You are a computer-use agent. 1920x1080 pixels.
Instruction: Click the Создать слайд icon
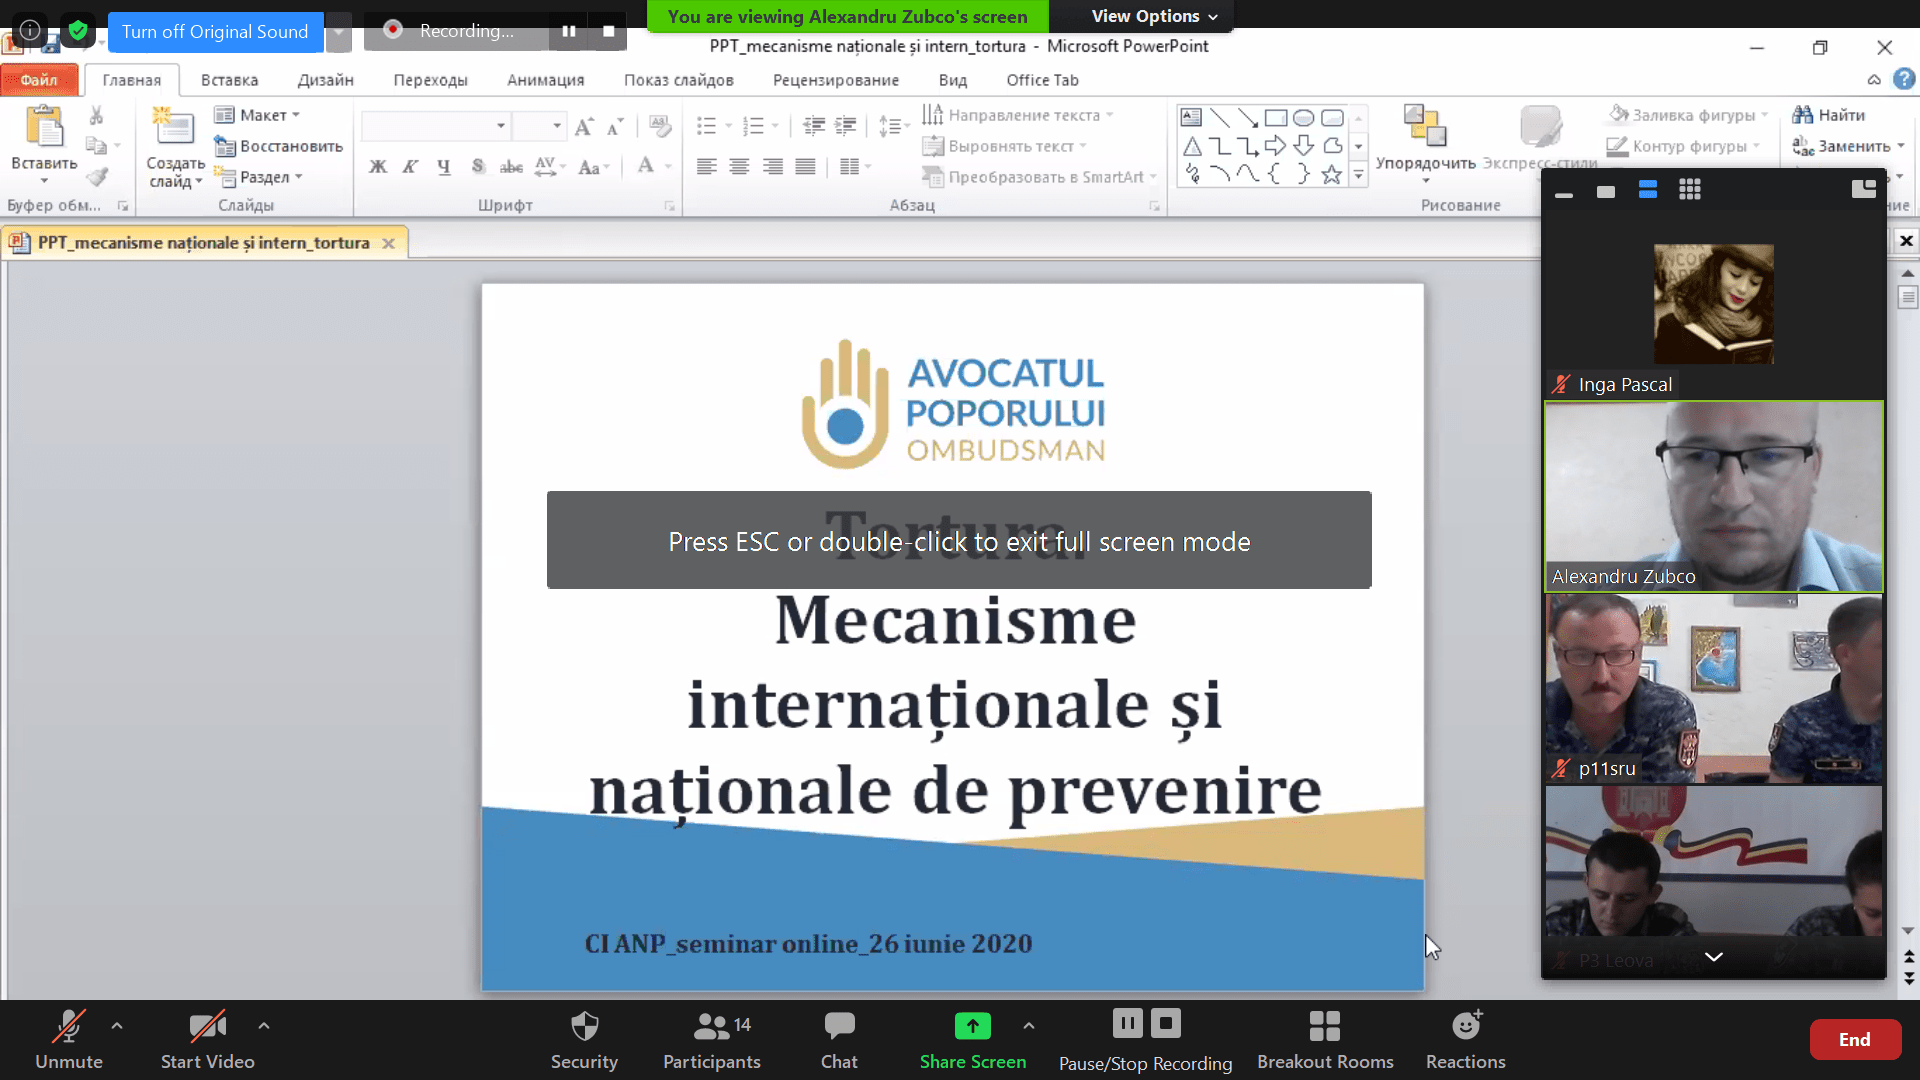(x=173, y=128)
